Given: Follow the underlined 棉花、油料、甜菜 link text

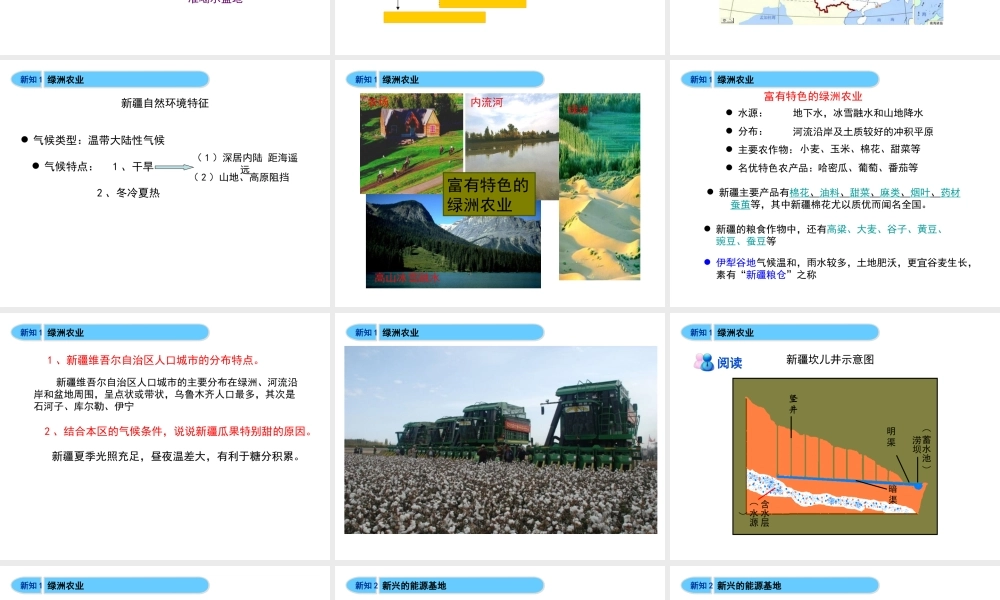Looking at the screenshot, I should [875, 193].
